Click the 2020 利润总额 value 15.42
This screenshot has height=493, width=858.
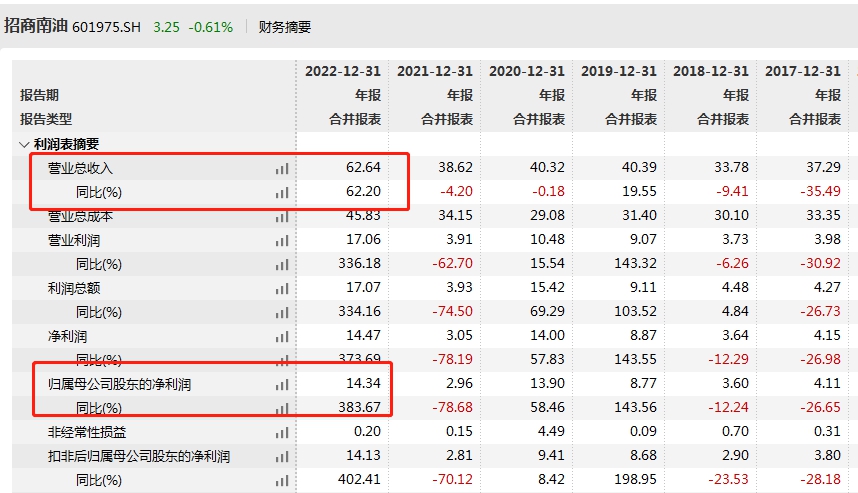click(547, 288)
